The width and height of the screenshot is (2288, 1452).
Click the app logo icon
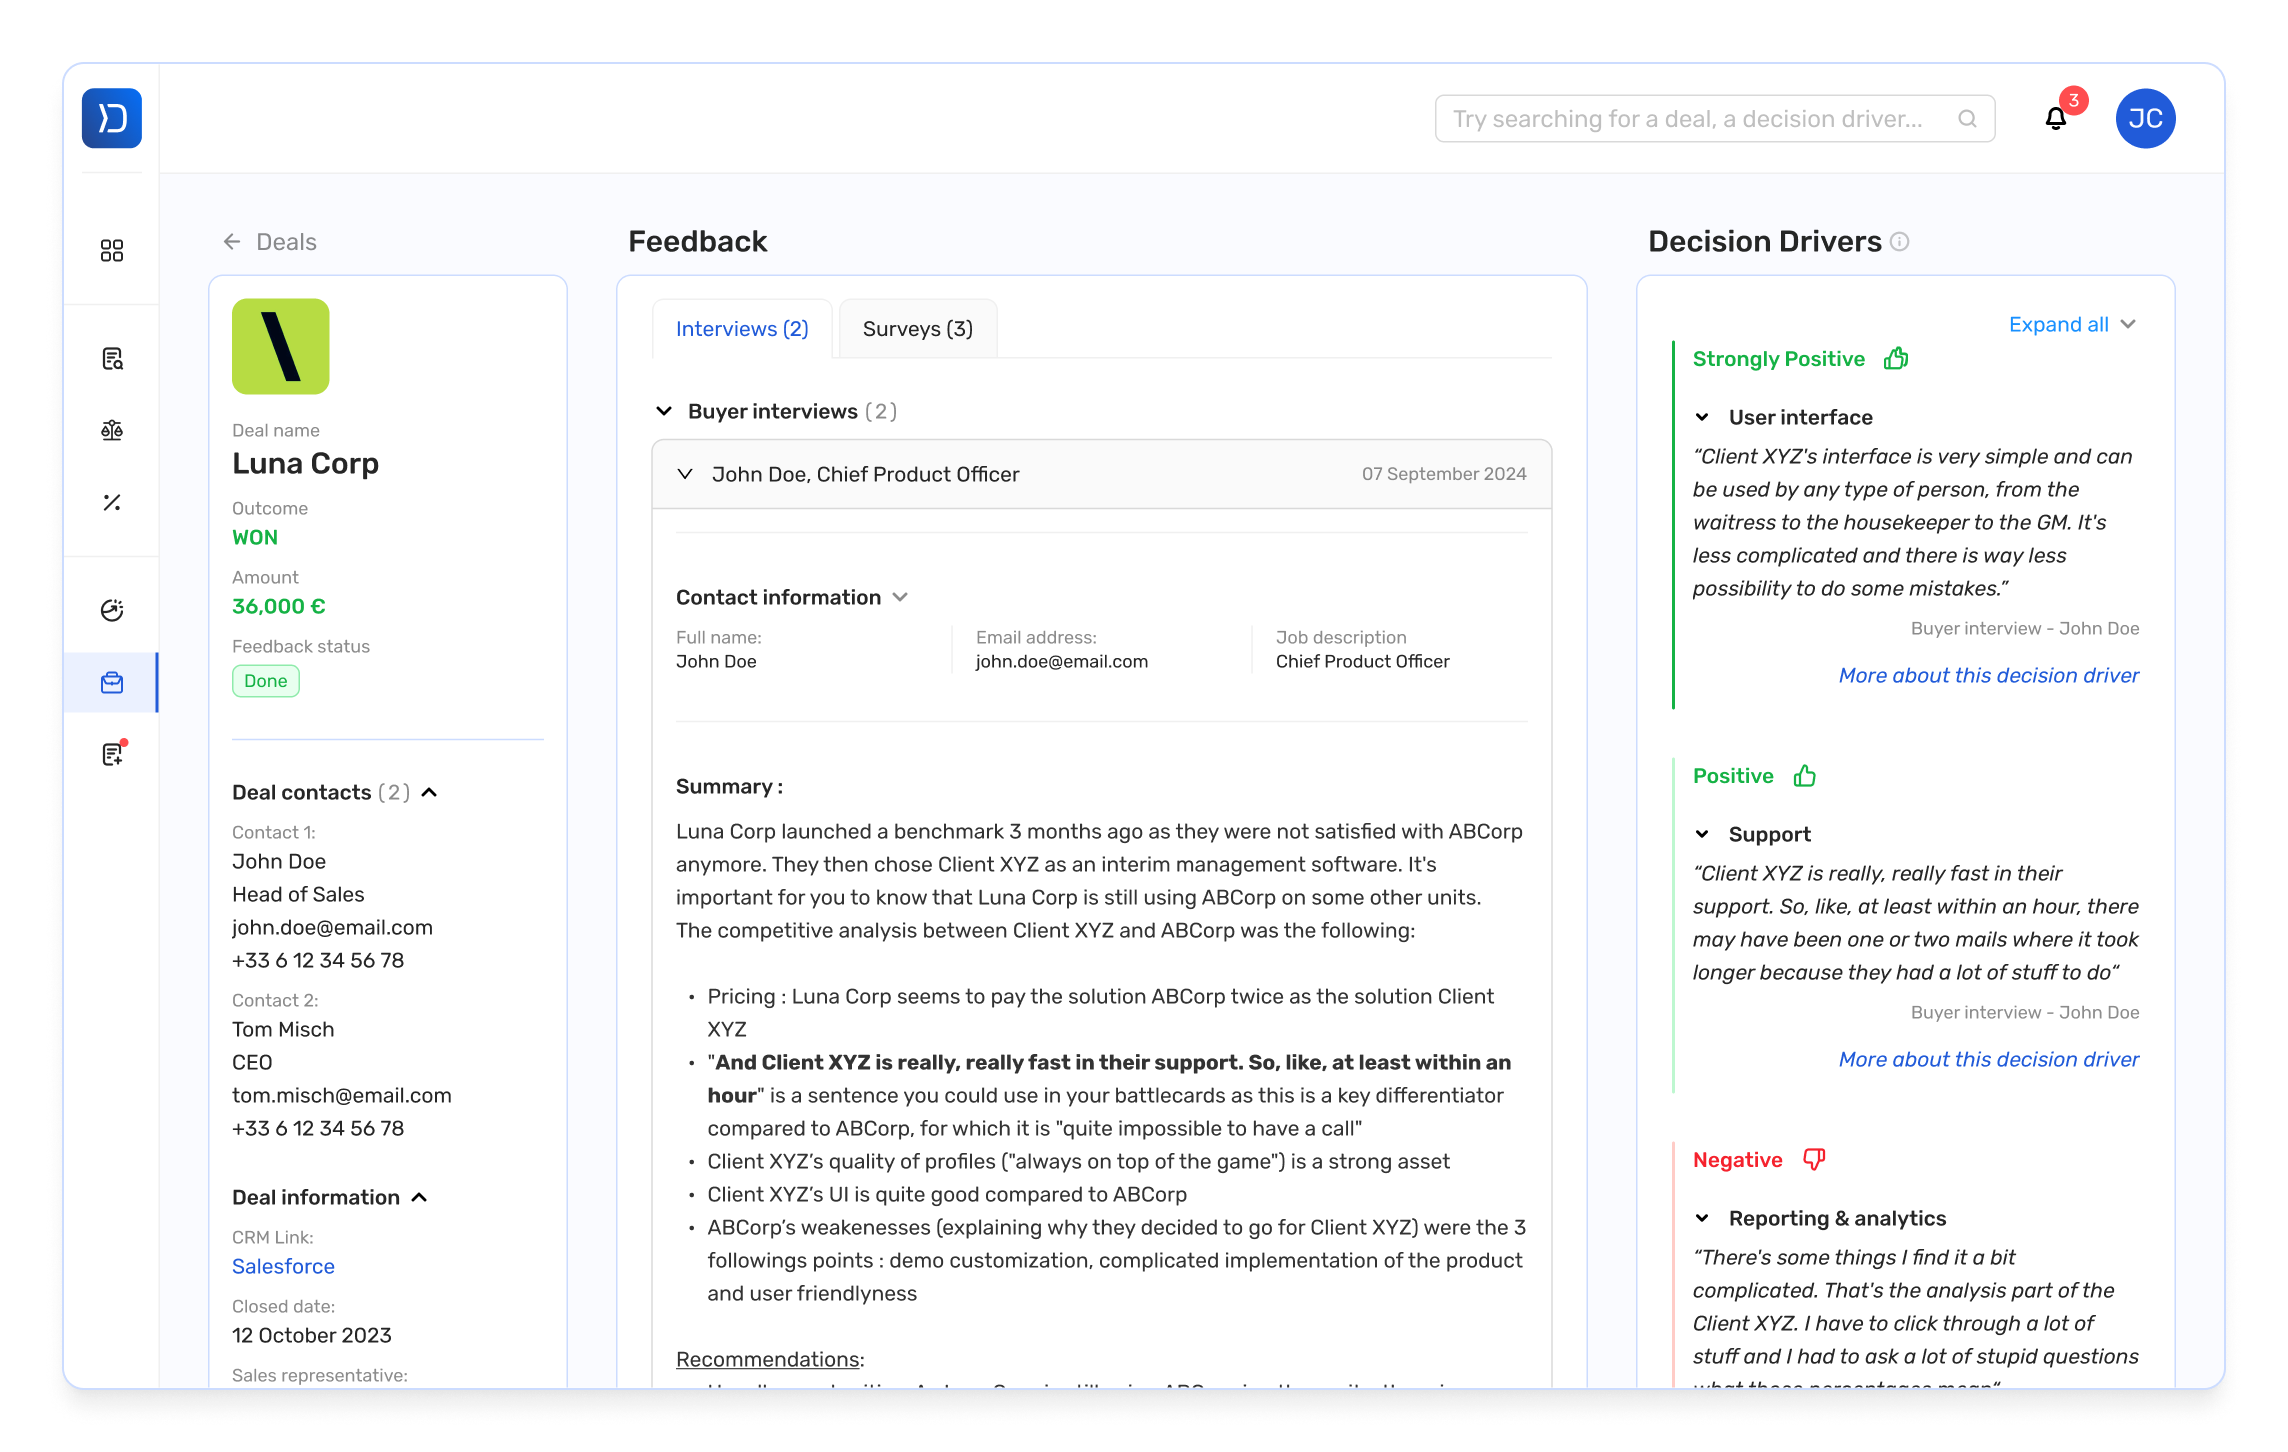click(112, 118)
